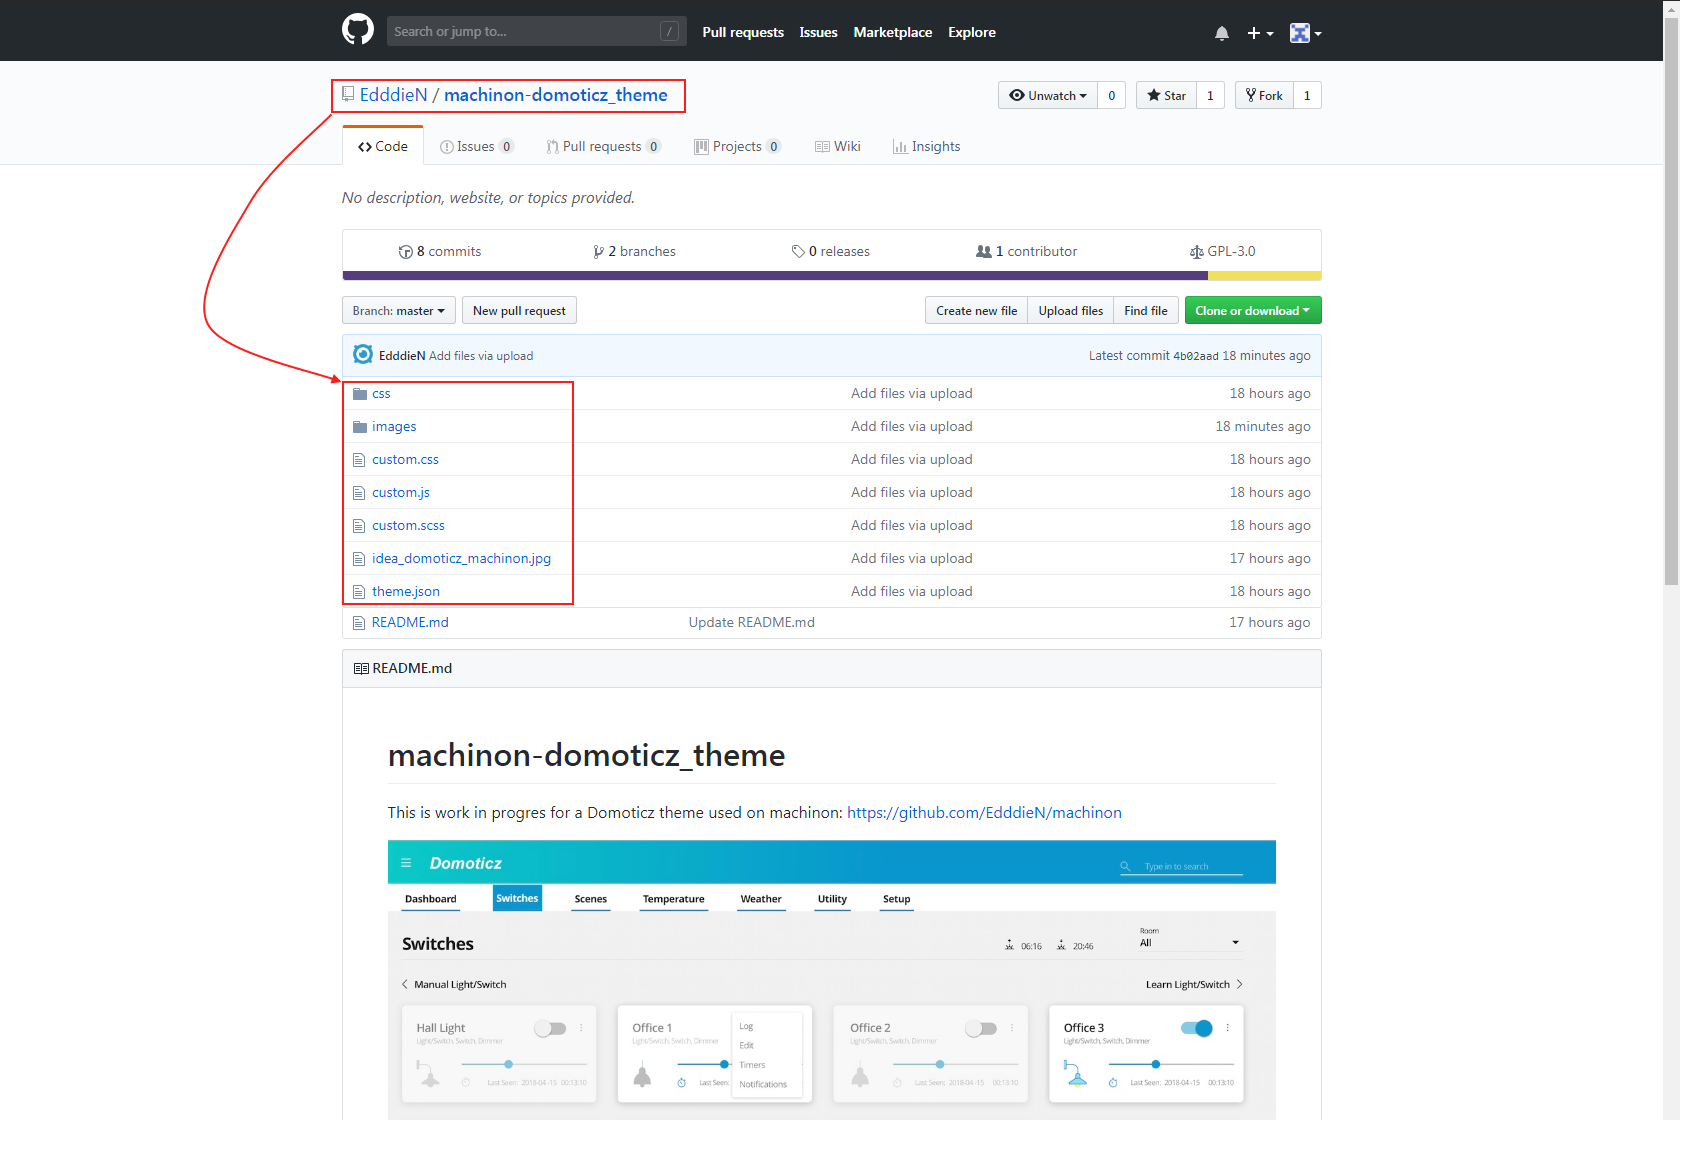Open the user avatar menu
Screen dimensions: 1682x1153
(x=1306, y=33)
